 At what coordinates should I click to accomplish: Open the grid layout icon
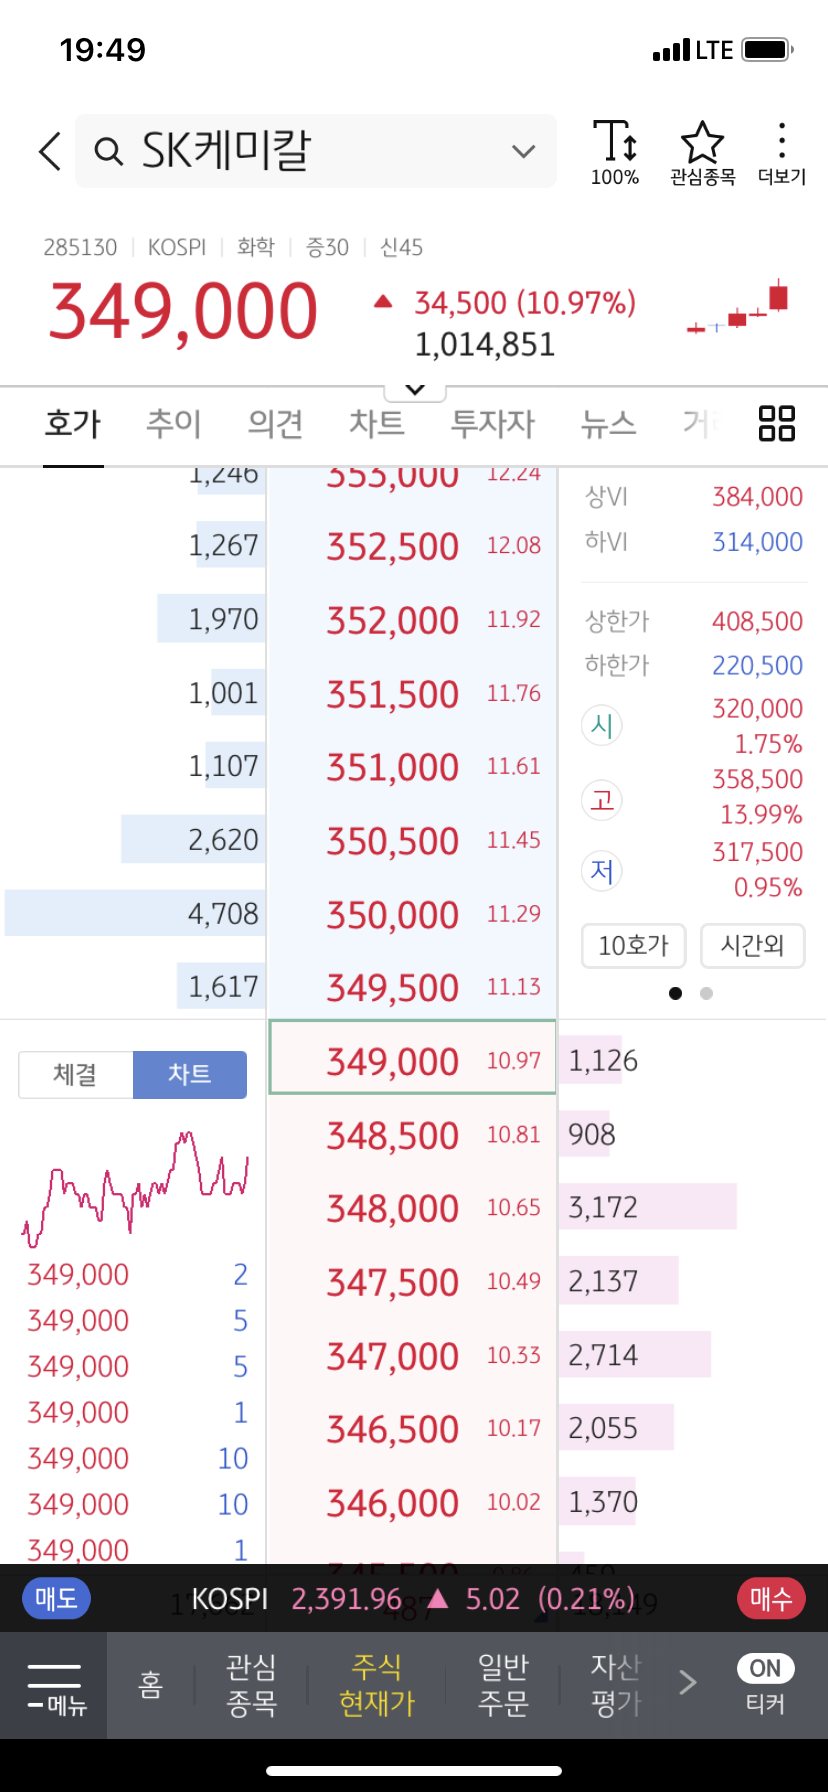tap(776, 423)
